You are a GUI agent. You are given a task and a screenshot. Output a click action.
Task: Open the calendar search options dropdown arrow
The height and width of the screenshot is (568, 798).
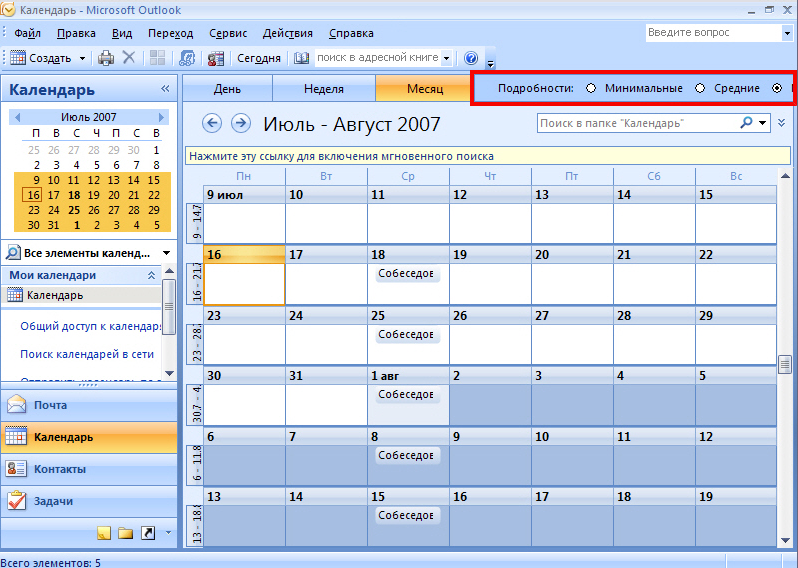tap(762, 123)
